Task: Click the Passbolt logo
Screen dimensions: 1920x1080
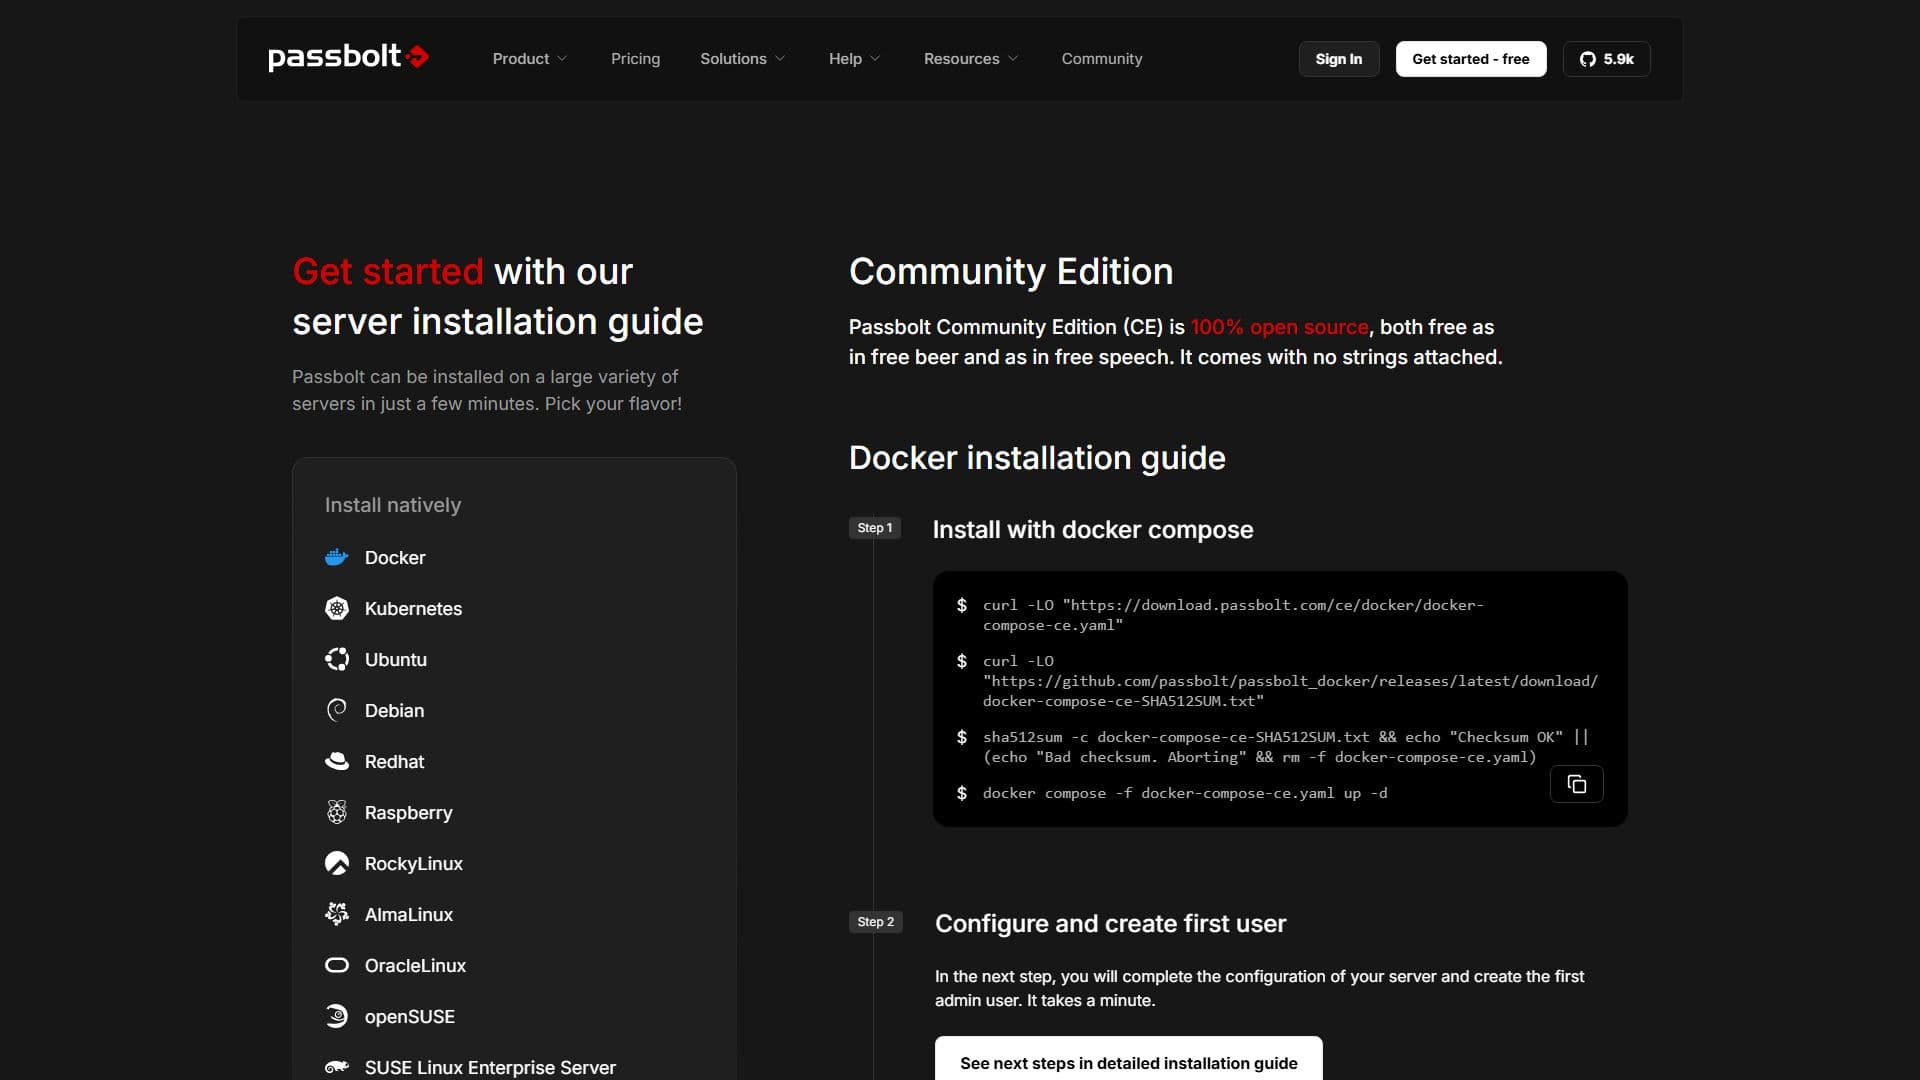Action: click(x=348, y=58)
